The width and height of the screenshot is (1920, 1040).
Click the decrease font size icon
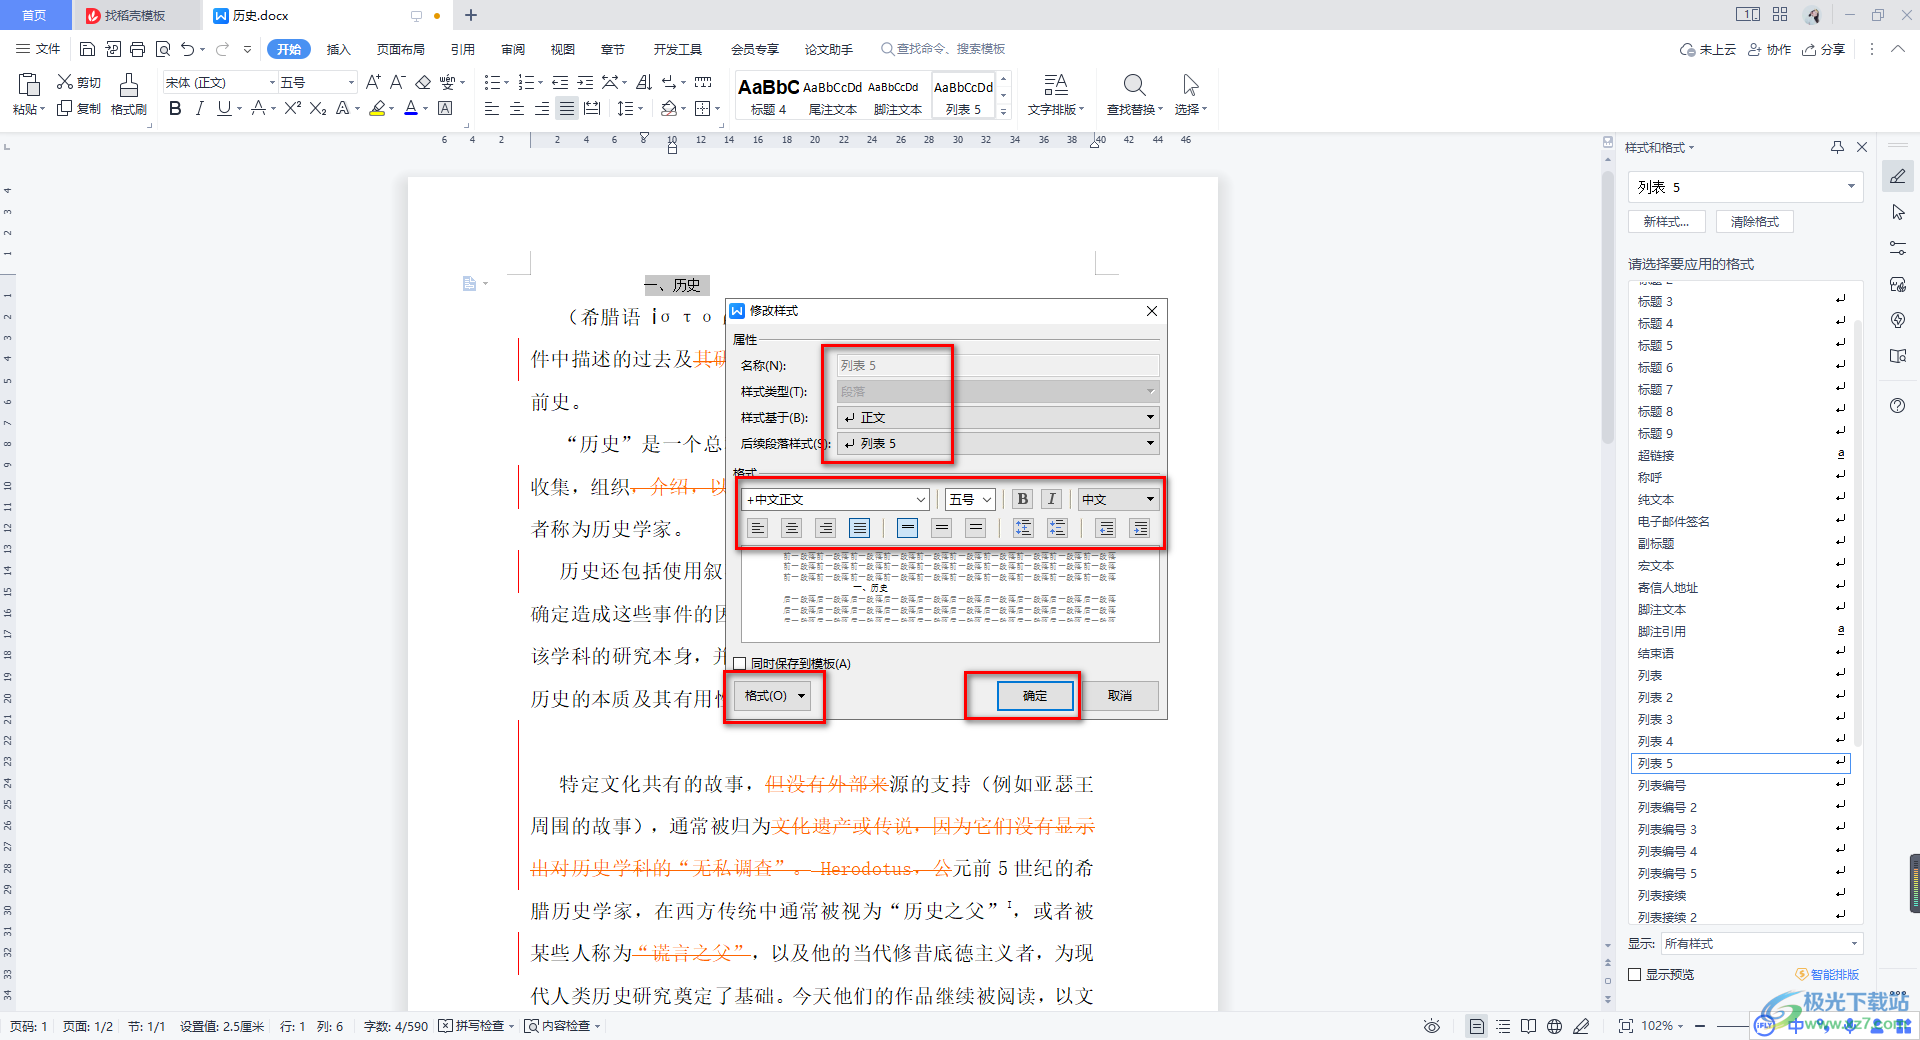[397, 82]
